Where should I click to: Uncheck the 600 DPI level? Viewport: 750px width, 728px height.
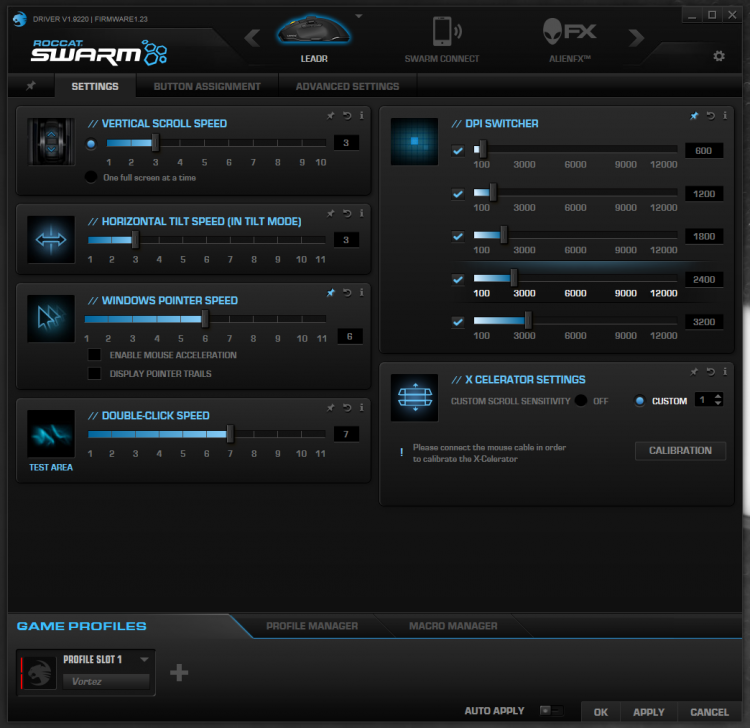458,151
